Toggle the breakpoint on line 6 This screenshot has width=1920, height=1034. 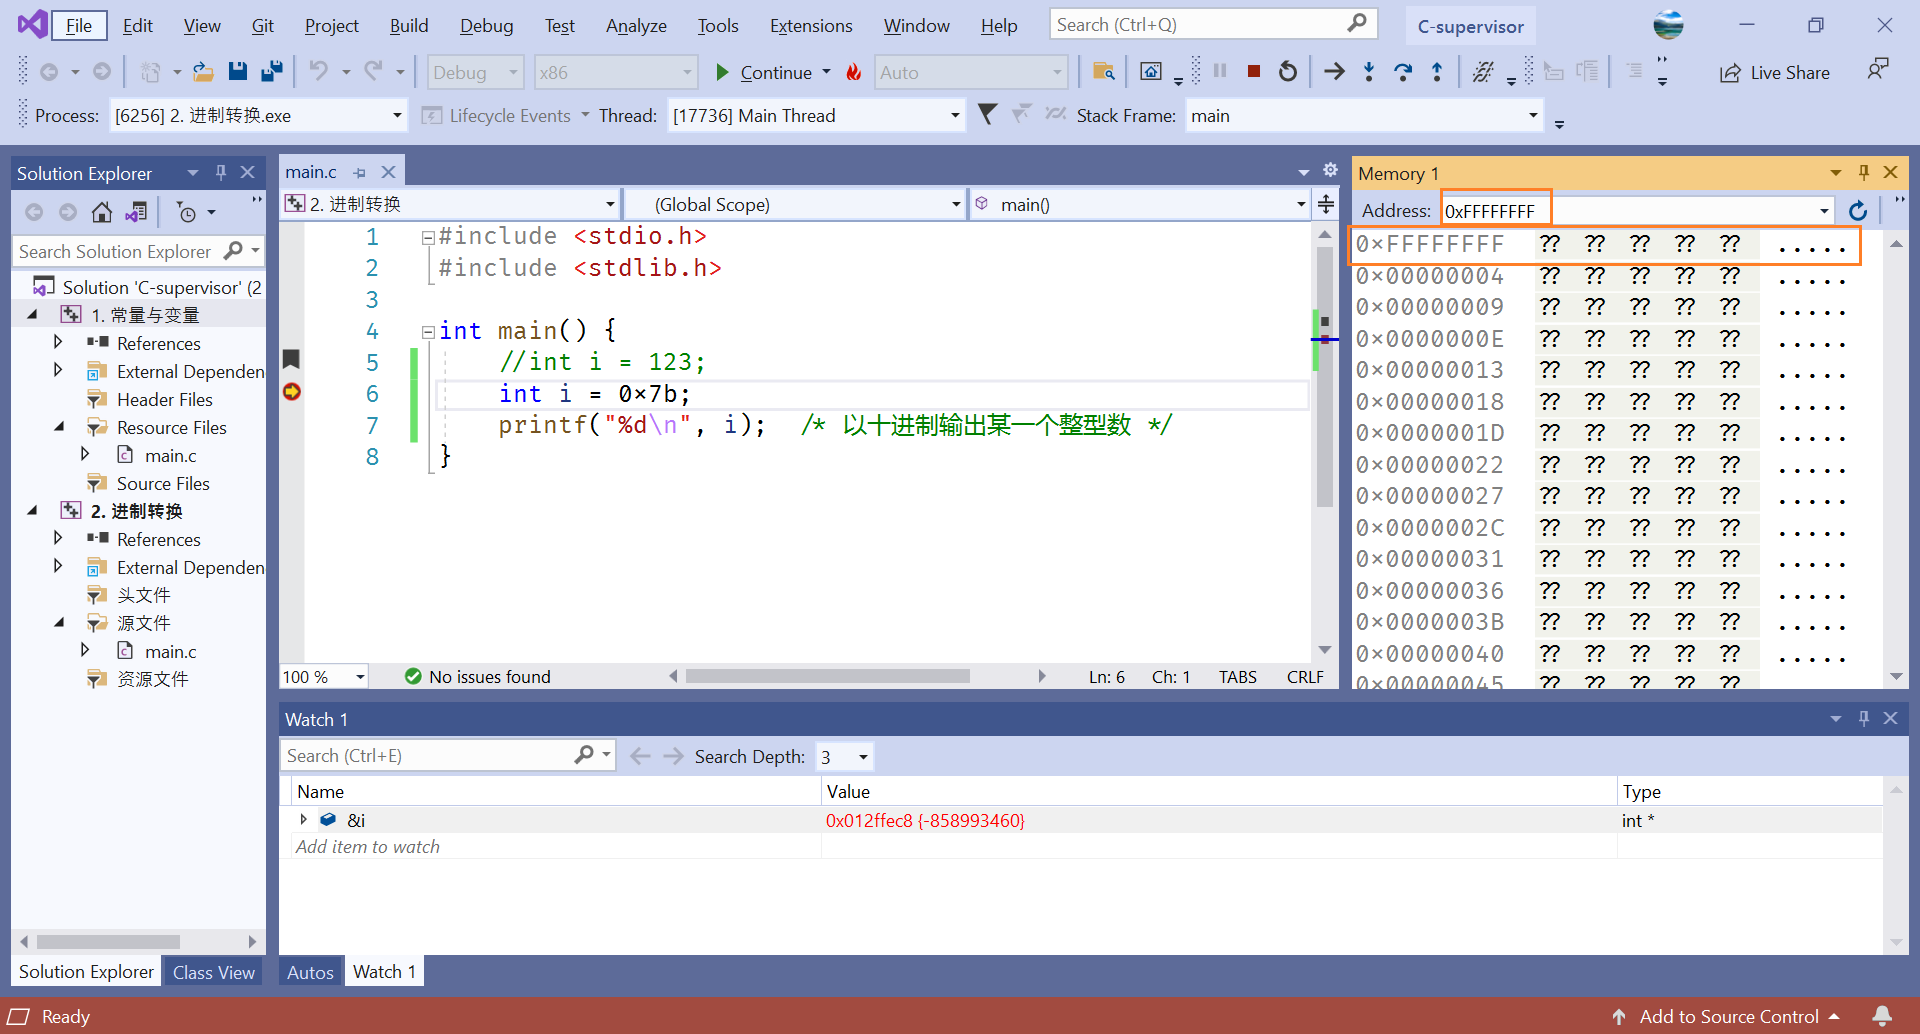[292, 392]
